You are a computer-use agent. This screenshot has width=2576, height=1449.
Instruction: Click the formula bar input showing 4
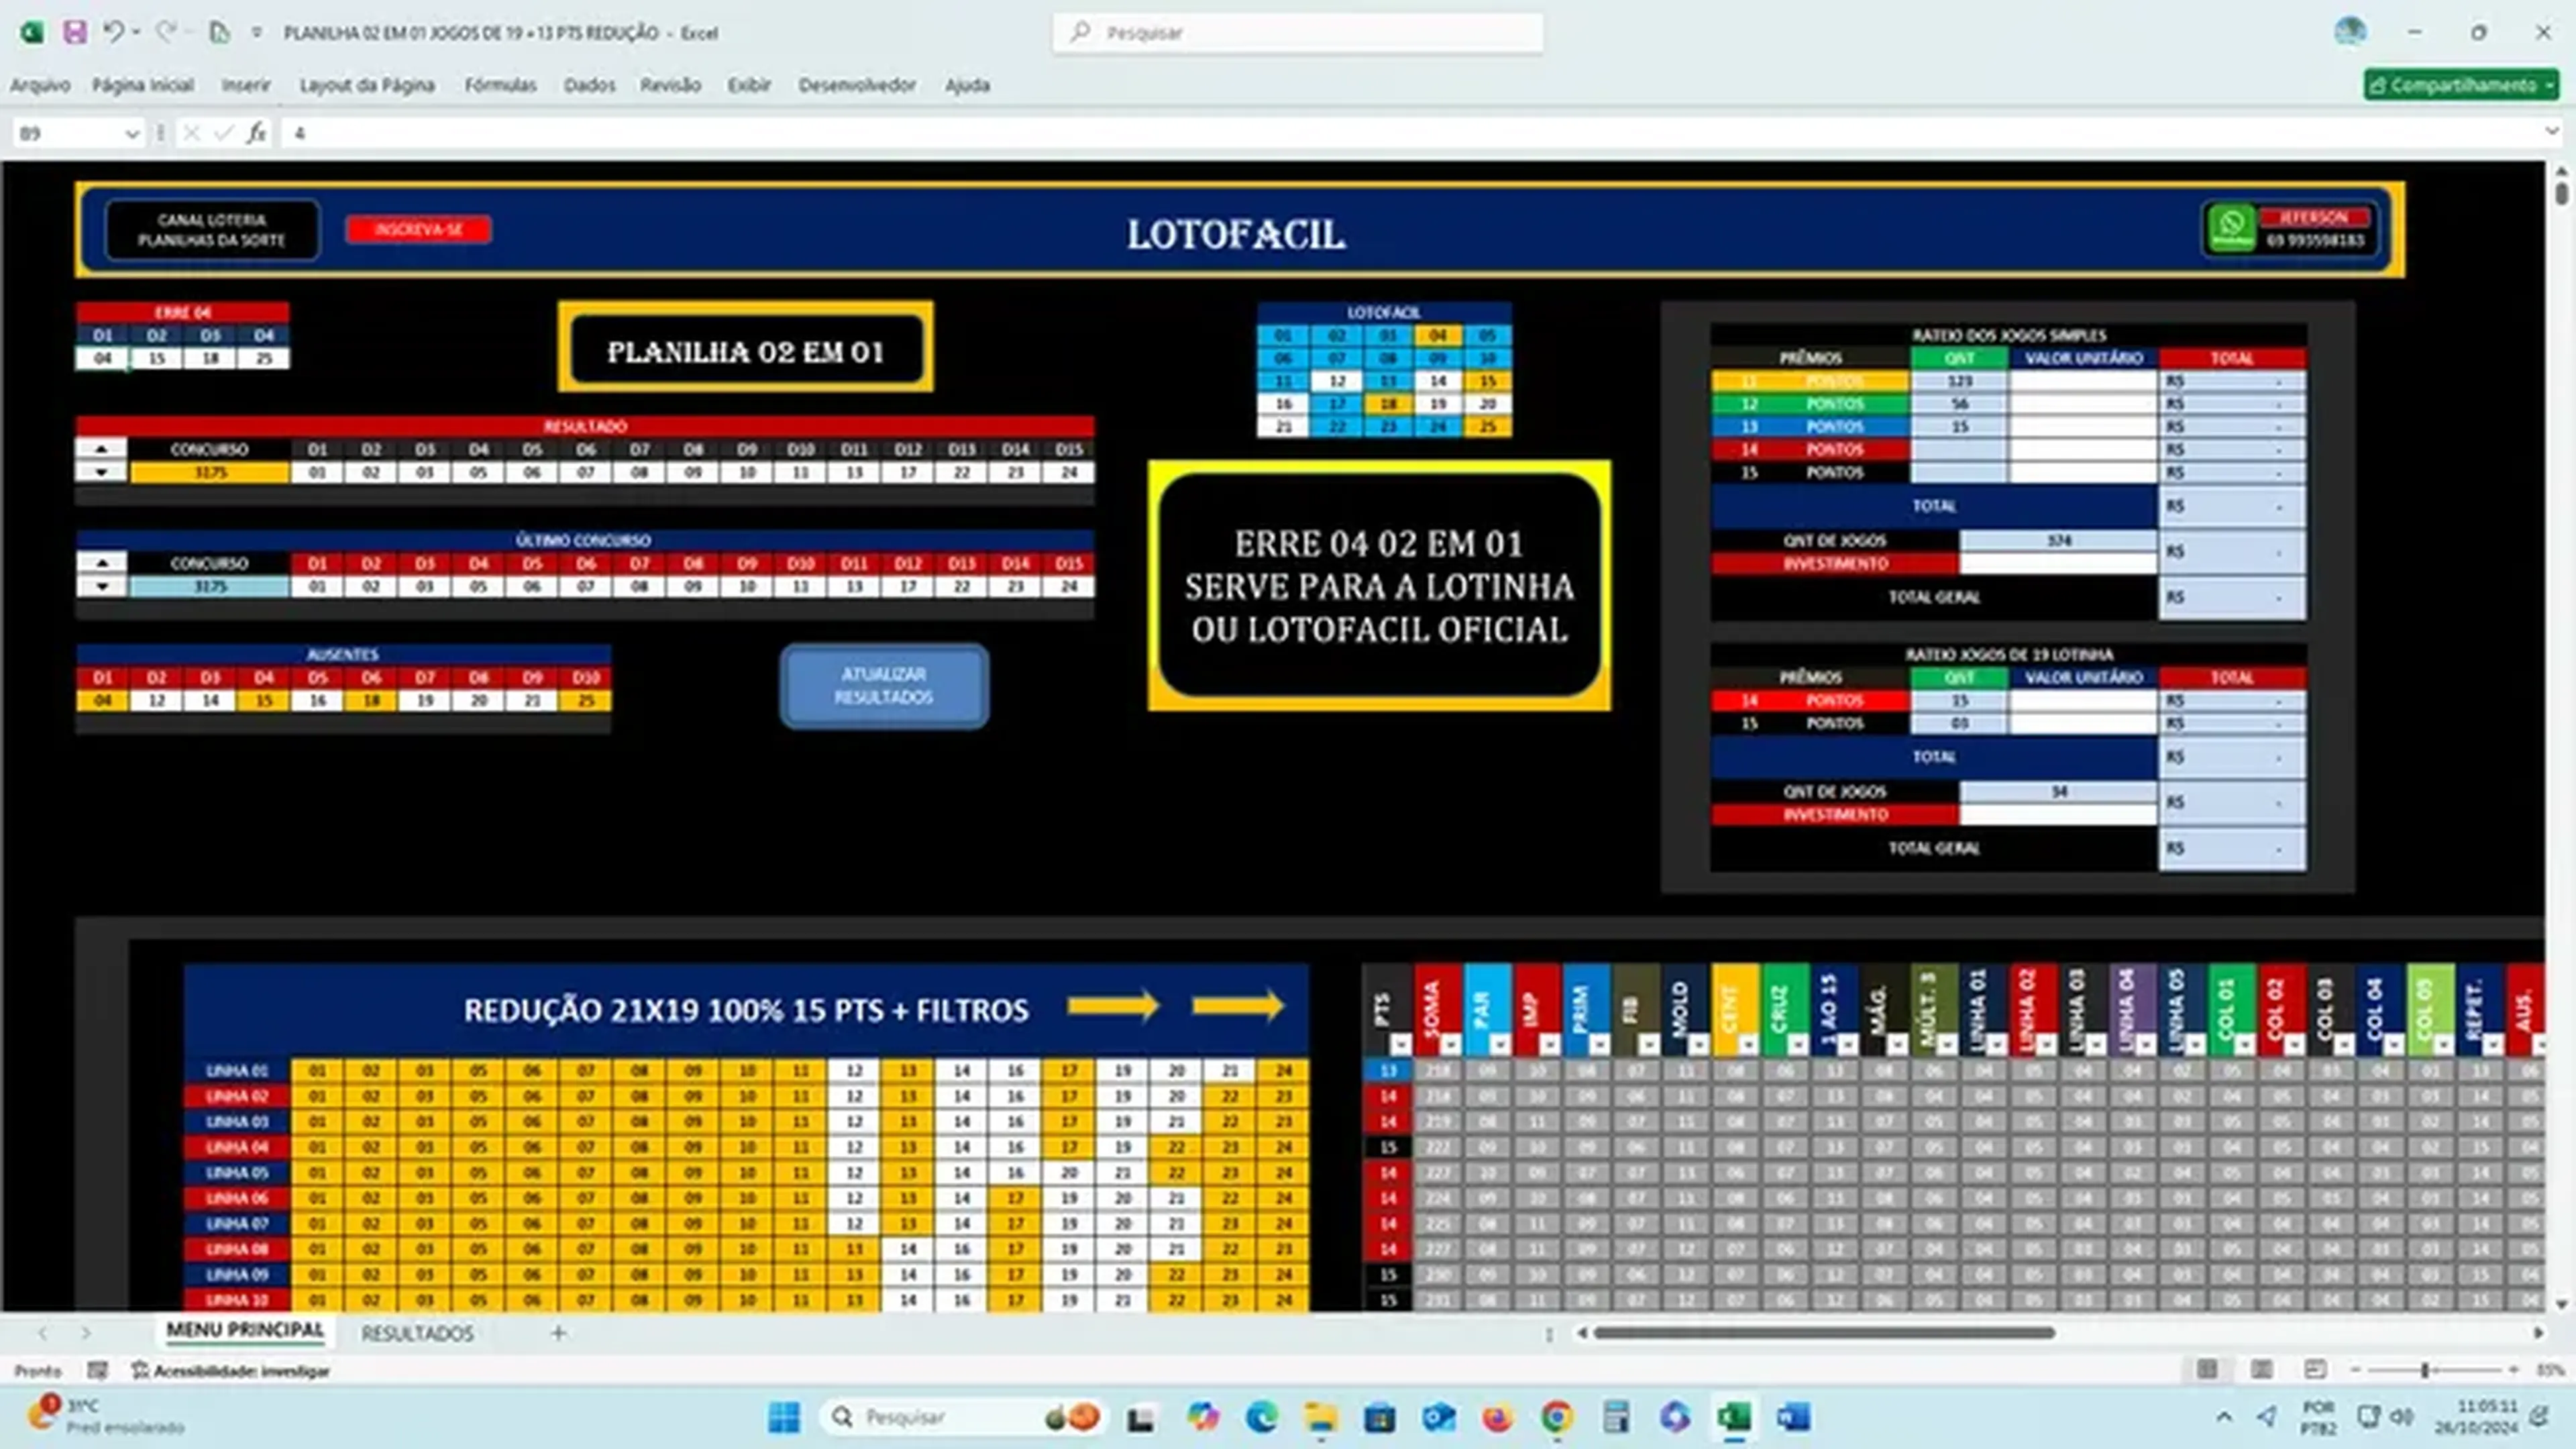(x=1410, y=133)
